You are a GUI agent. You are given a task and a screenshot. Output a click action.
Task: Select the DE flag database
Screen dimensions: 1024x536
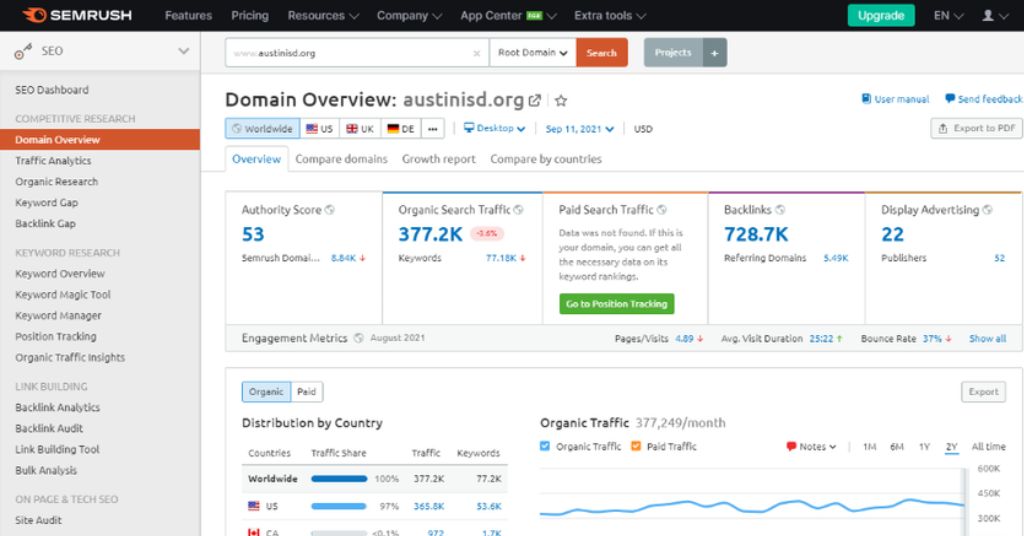pyautogui.click(x=401, y=129)
